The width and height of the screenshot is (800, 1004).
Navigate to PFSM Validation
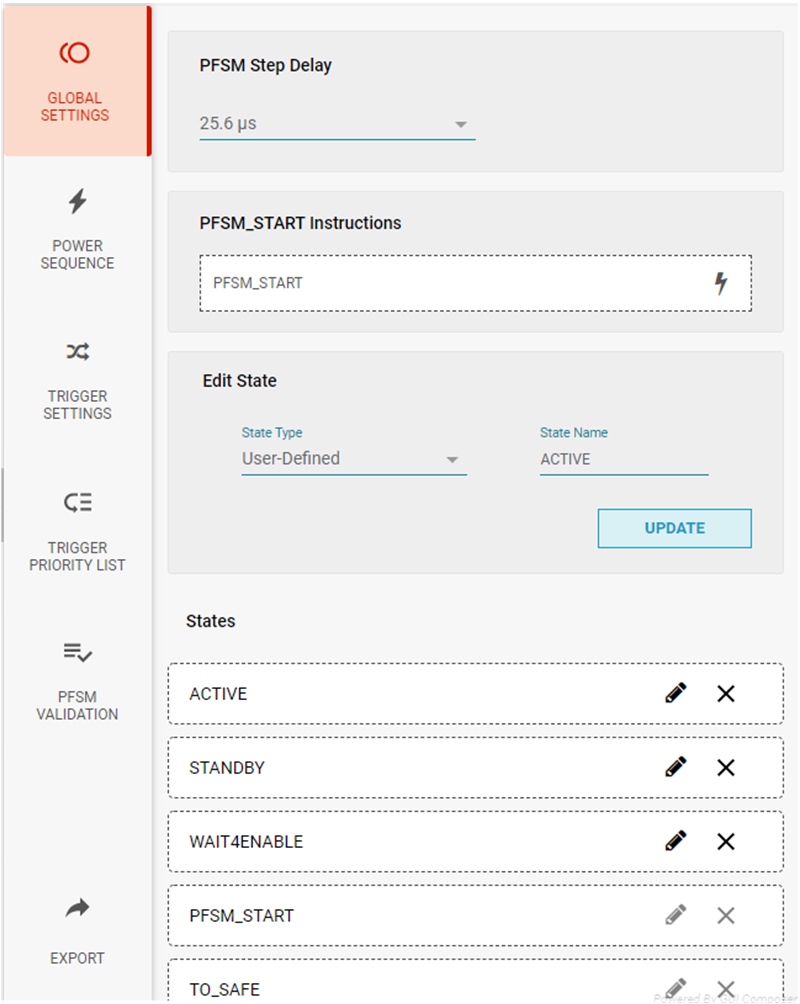[77, 680]
